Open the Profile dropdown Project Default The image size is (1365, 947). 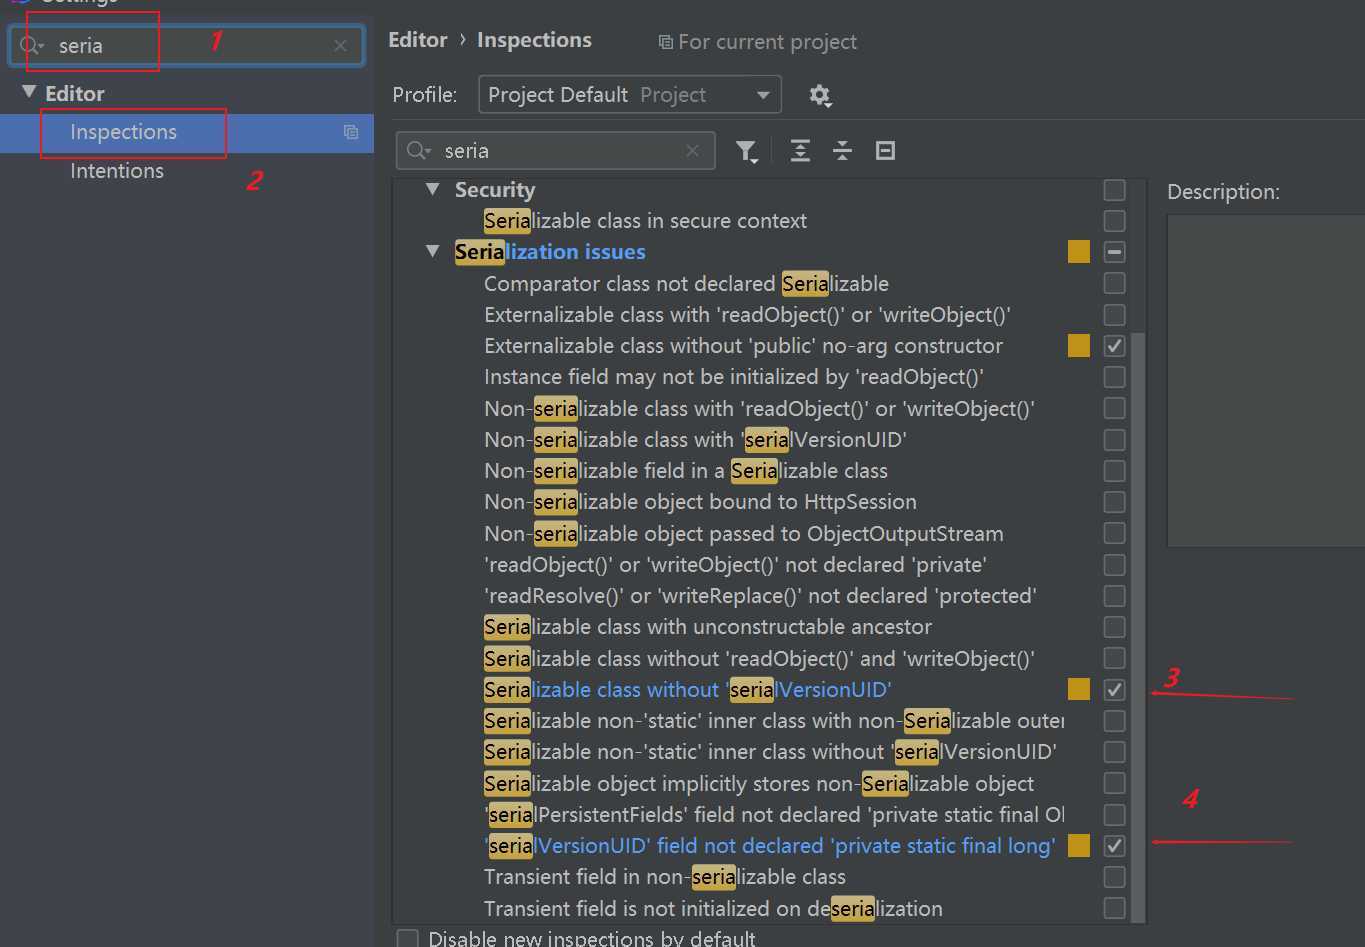630,95
